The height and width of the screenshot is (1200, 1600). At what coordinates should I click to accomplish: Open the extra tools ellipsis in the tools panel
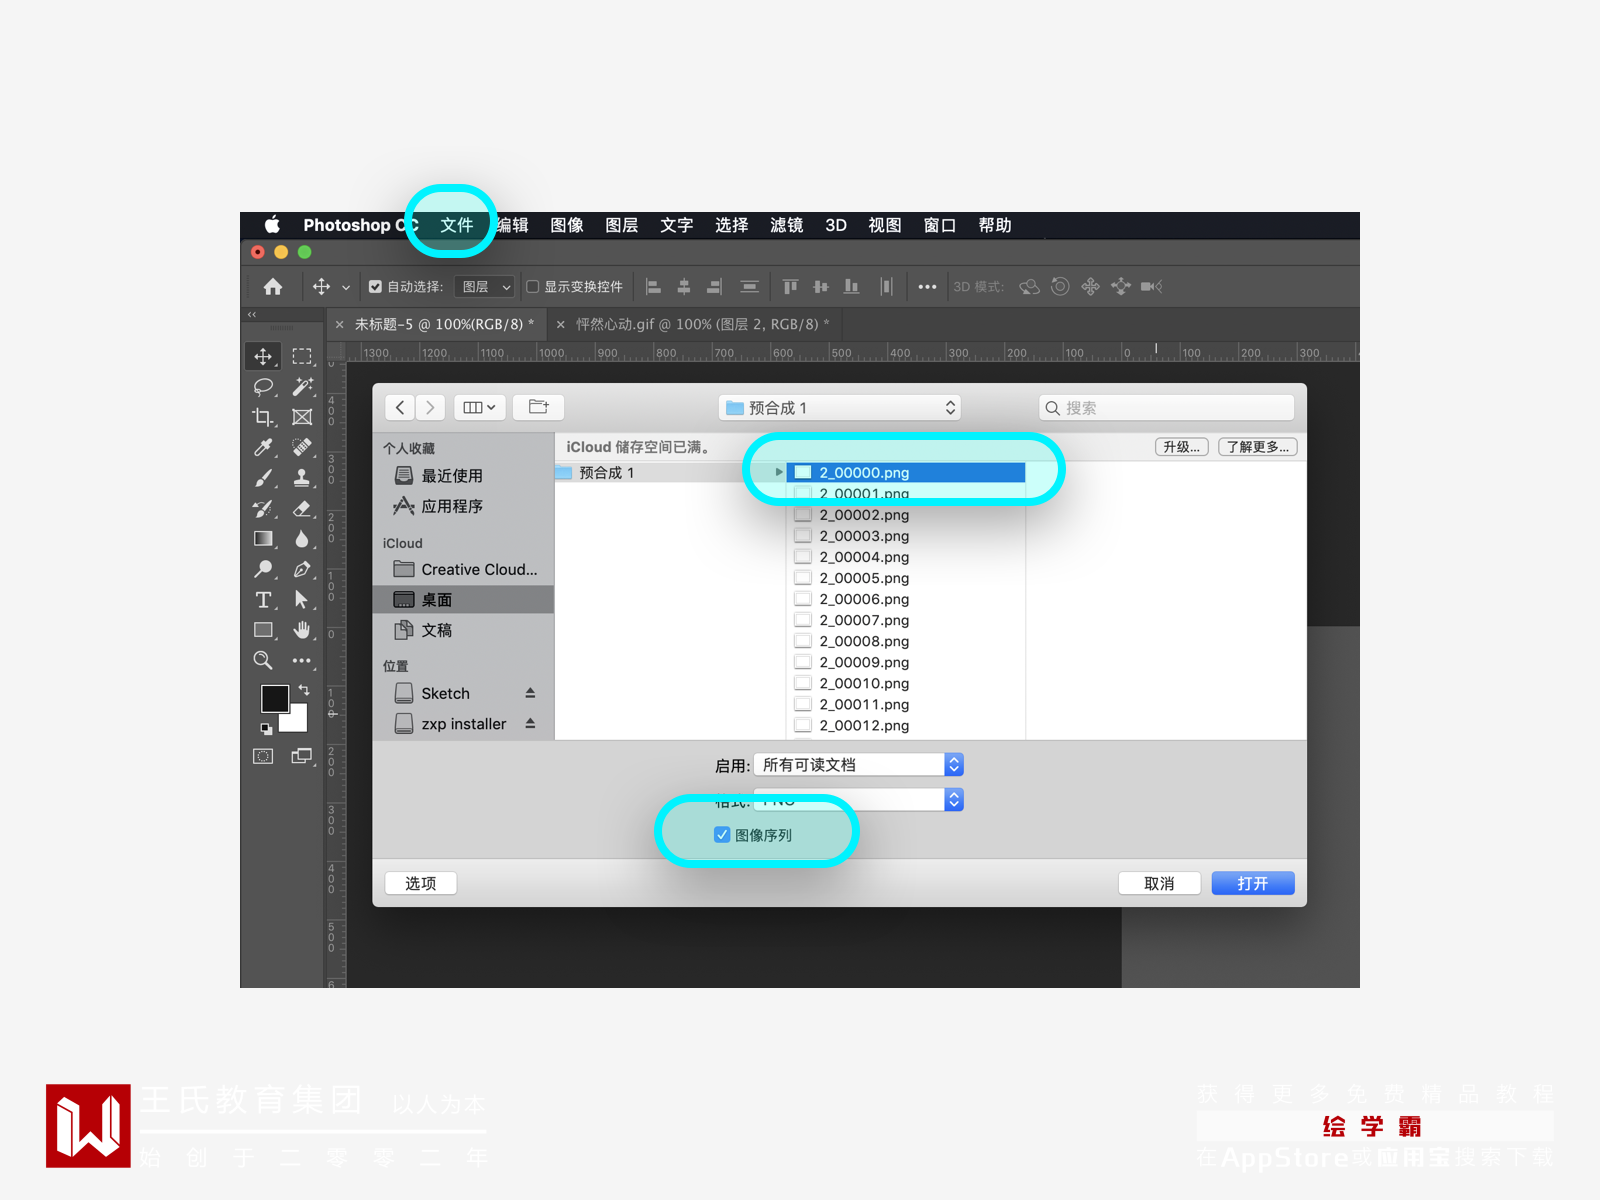pos(302,661)
